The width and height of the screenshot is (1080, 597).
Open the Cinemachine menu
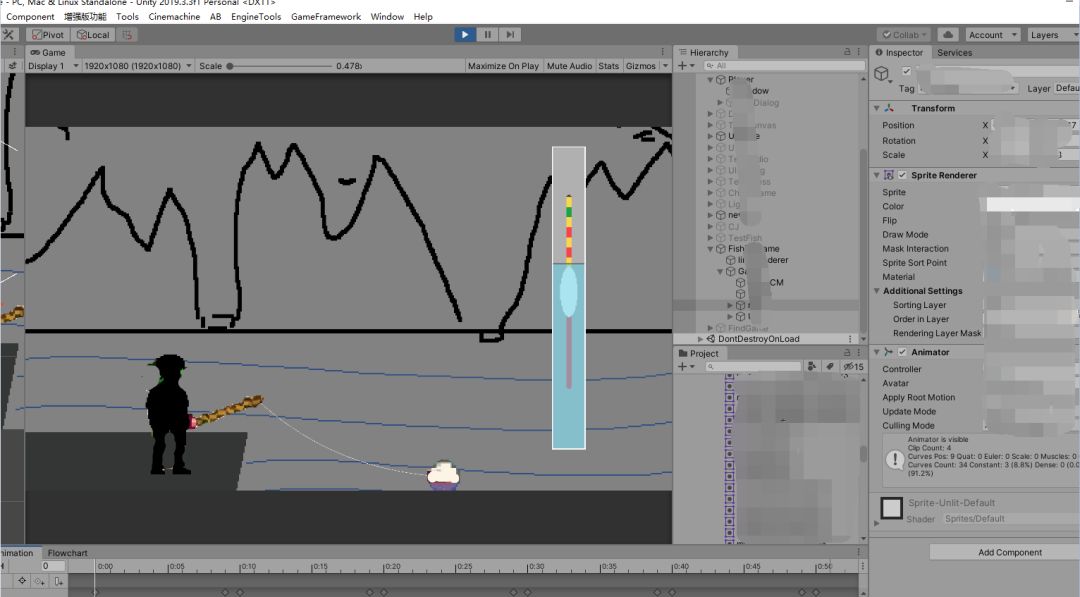pos(174,17)
